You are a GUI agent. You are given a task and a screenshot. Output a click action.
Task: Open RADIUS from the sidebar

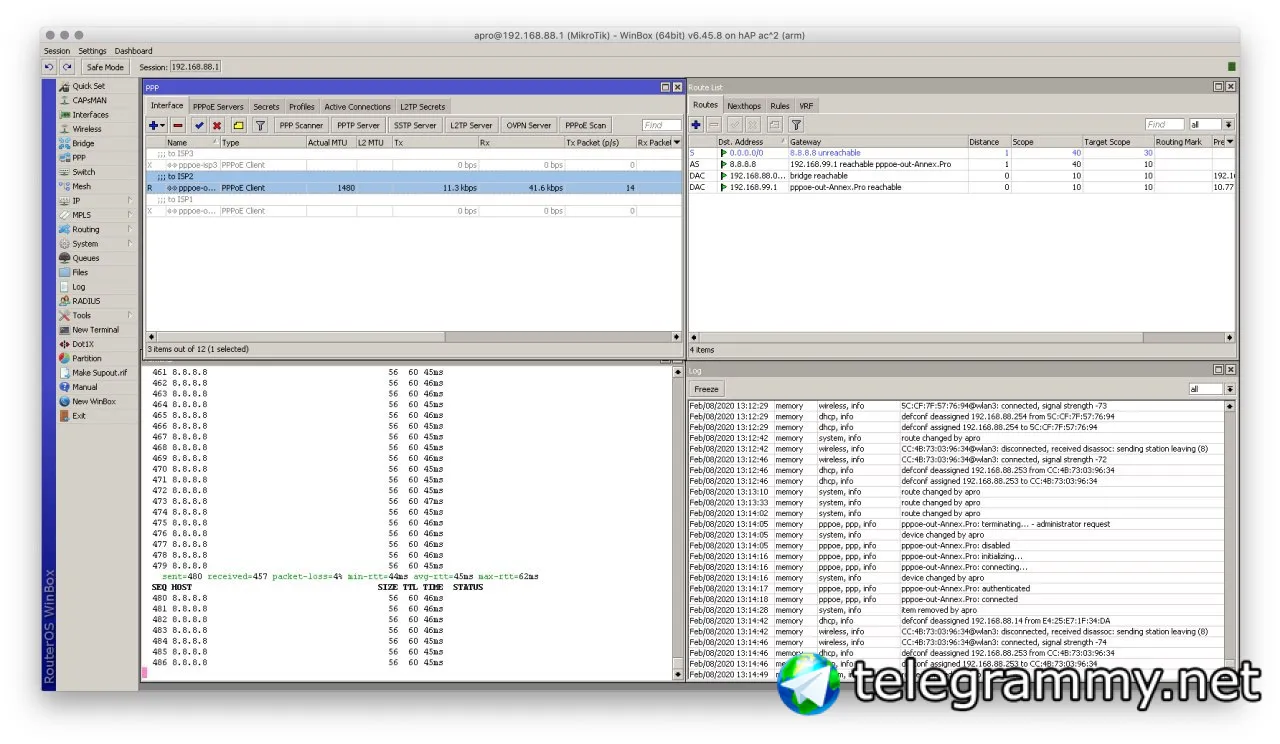86,301
